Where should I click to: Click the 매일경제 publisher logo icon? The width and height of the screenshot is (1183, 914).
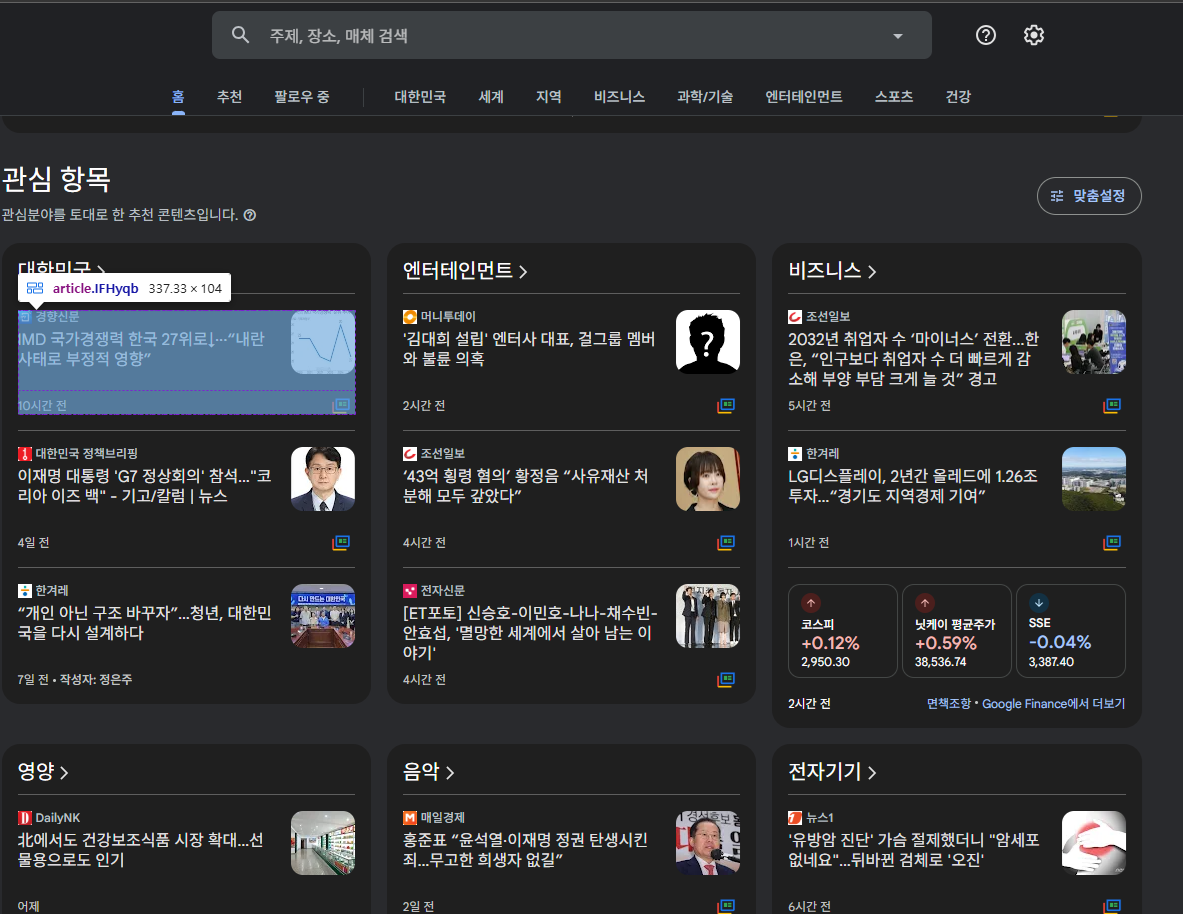click(410, 818)
